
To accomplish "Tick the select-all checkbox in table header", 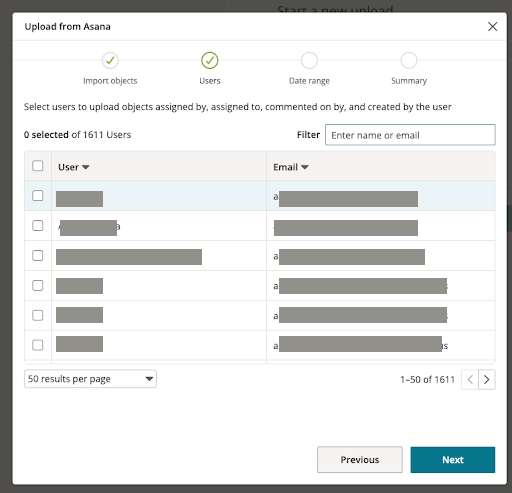I will [x=38, y=166].
